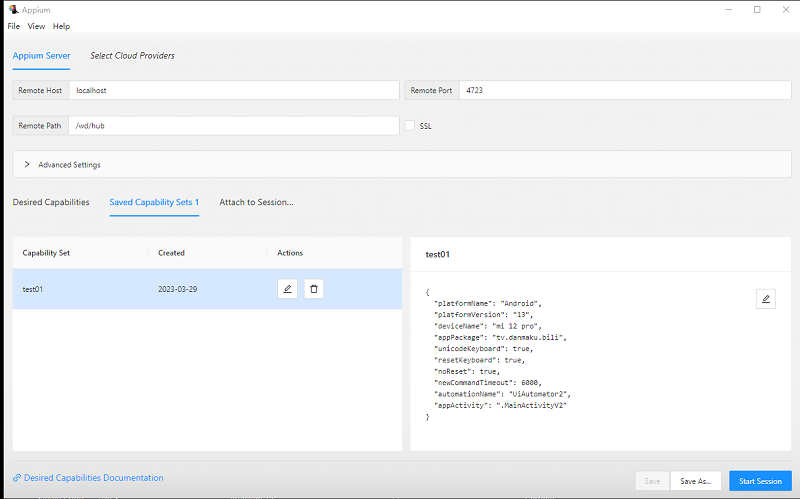Click the Created column header
This screenshot has height=499, width=800.
(x=171, y=253)
